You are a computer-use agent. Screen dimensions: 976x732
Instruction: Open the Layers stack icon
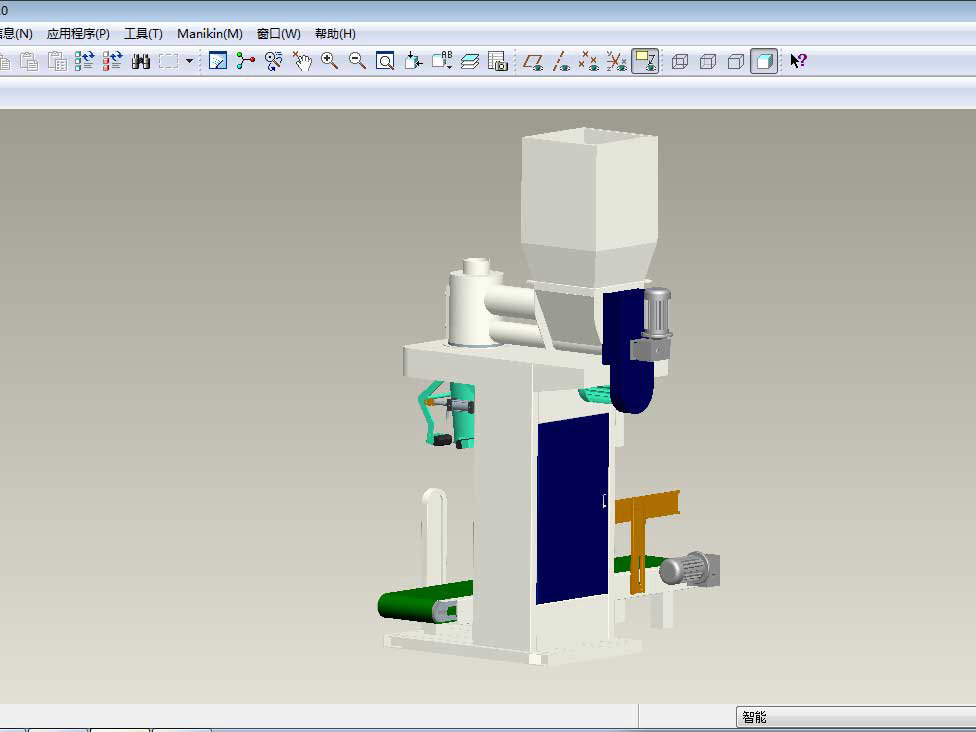point(470,61)
